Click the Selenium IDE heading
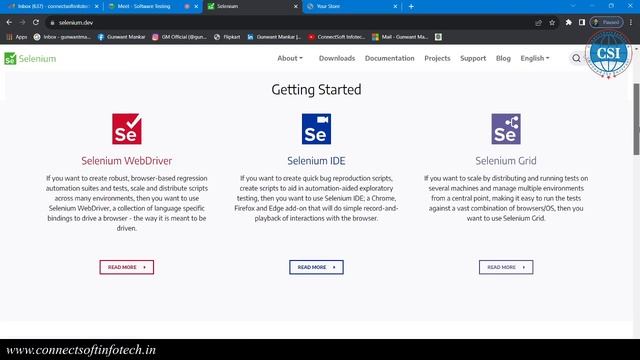This screenshot has height=360, width=640. (x=316, y=161)
